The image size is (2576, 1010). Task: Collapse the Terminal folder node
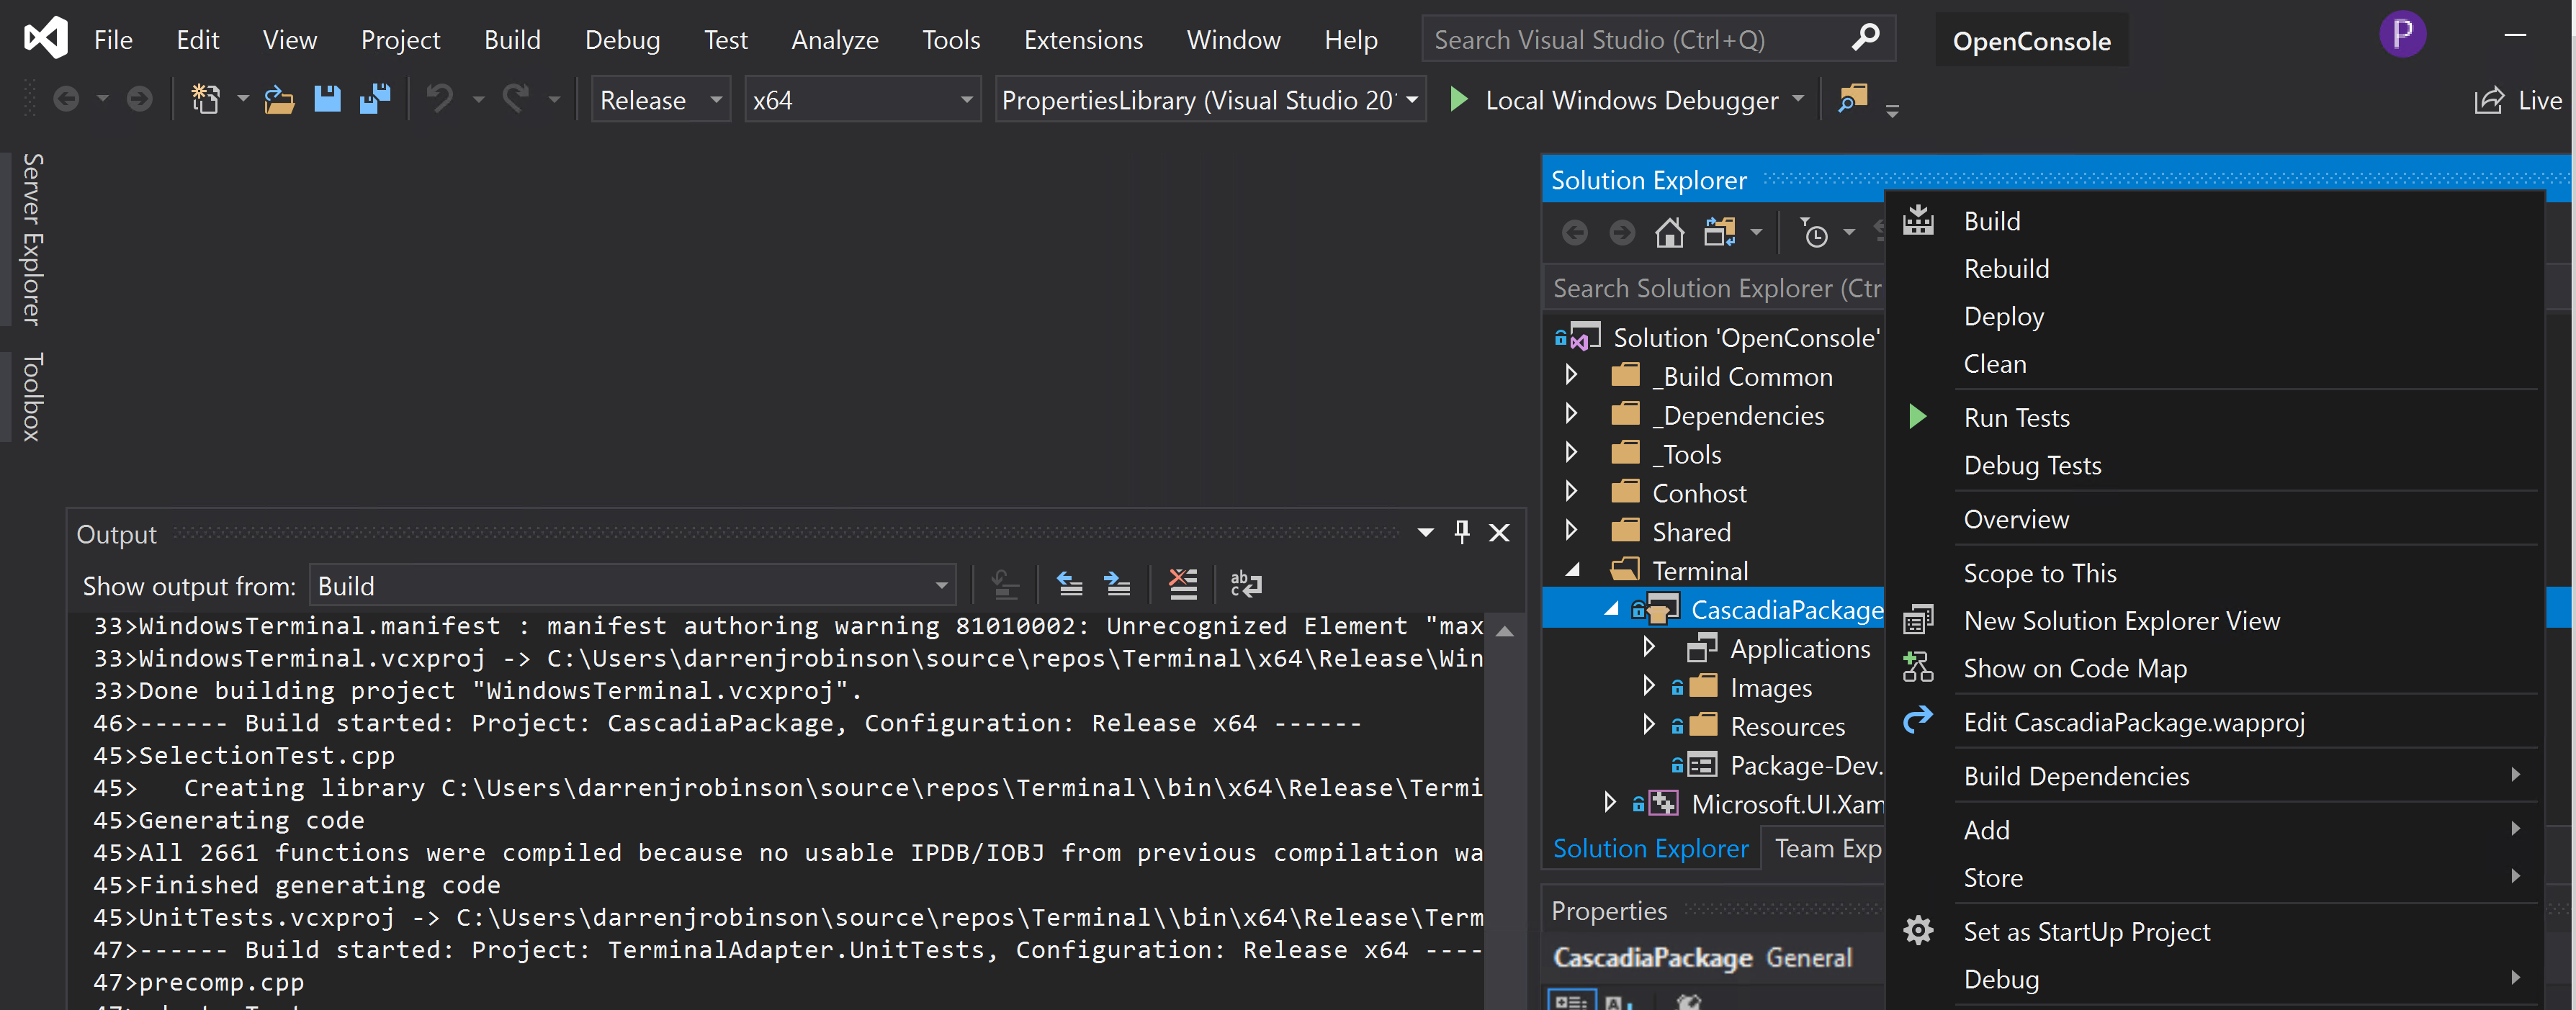tap(1572, 570)
